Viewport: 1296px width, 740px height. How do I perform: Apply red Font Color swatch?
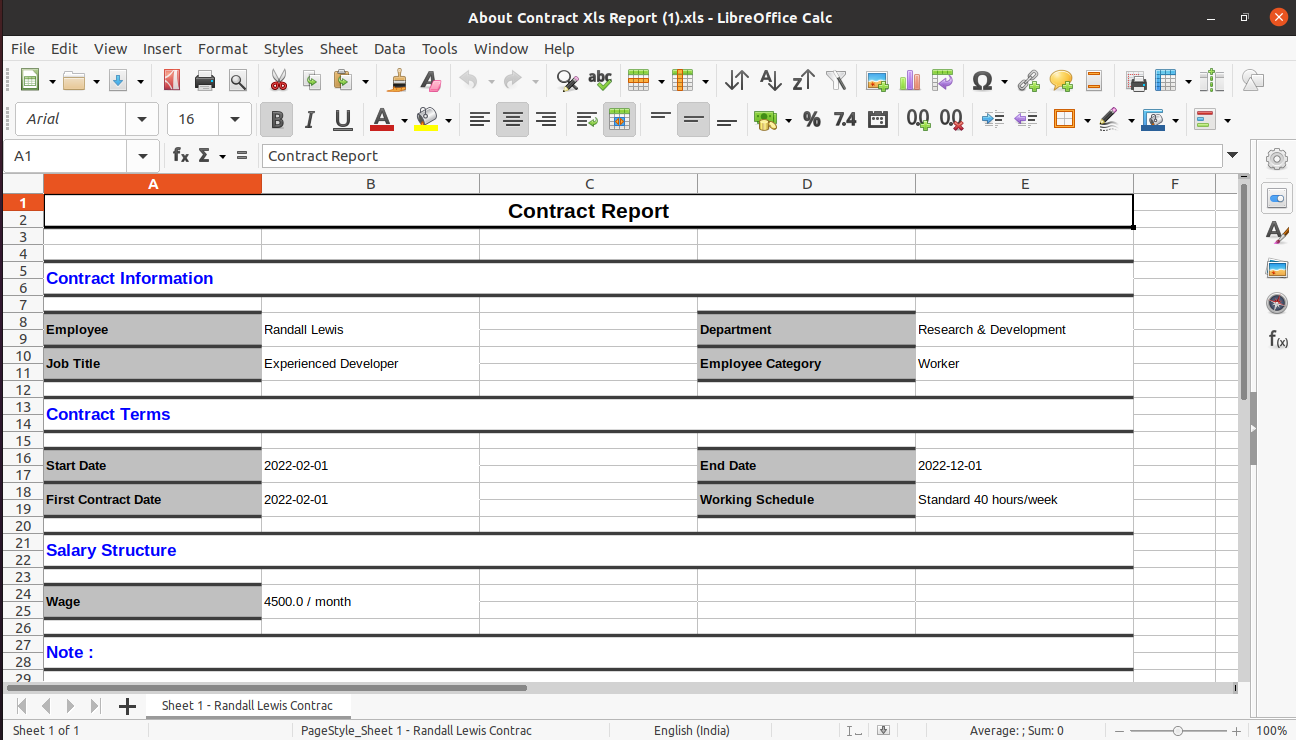pos(381,120)
